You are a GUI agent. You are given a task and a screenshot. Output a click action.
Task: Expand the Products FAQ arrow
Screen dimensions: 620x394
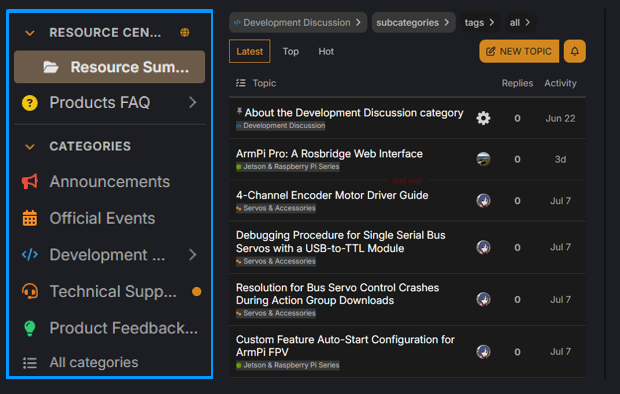click(193, 102)
